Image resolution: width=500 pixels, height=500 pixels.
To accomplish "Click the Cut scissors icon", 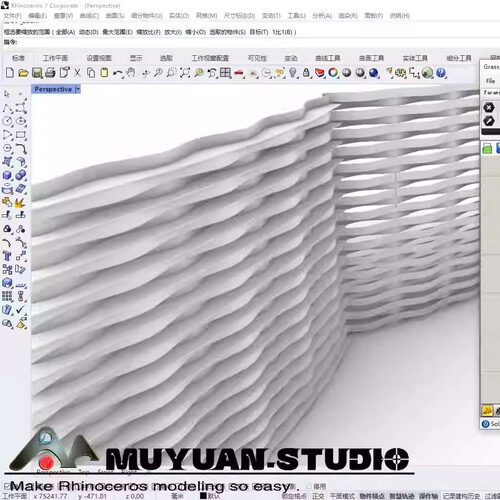I will pos(77,73).
